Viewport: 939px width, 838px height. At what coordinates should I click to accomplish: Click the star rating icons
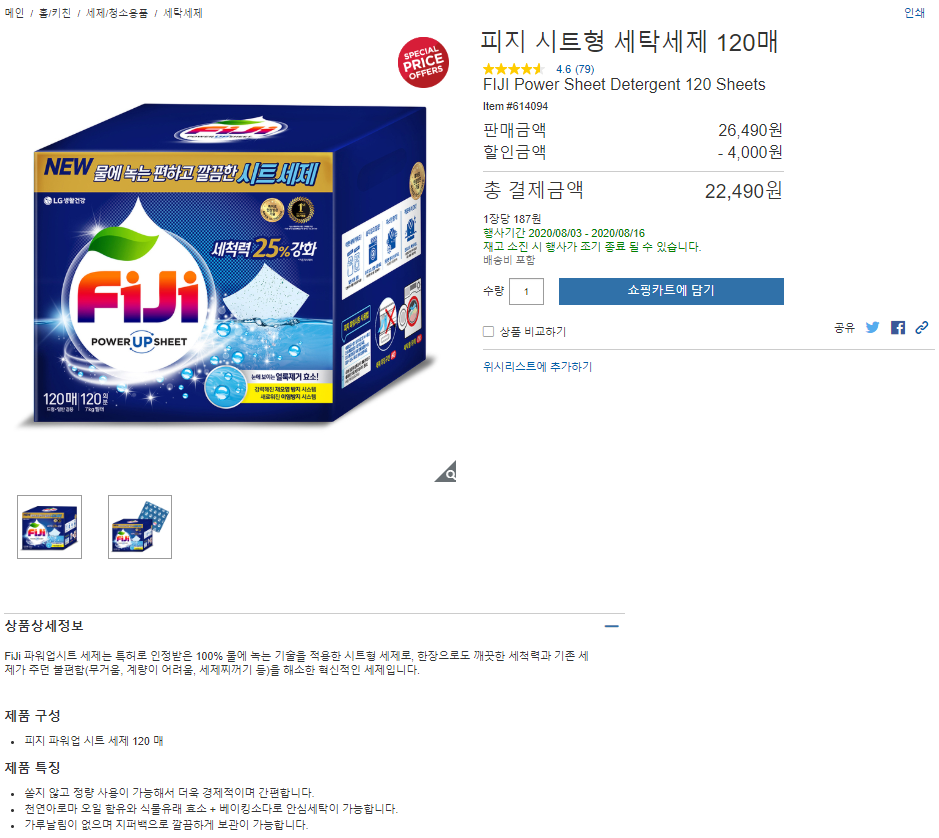[x=513, y=69]
